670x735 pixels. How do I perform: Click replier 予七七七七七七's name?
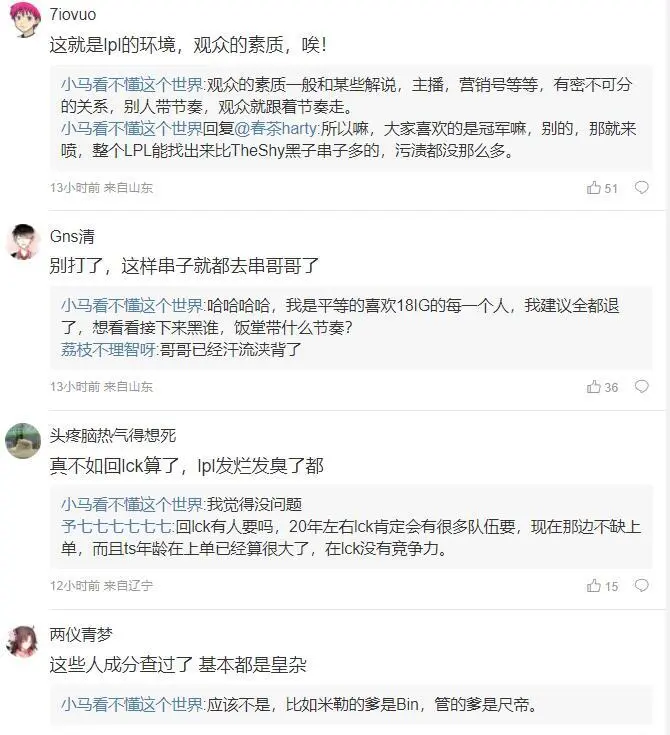(x=116, y=527)
